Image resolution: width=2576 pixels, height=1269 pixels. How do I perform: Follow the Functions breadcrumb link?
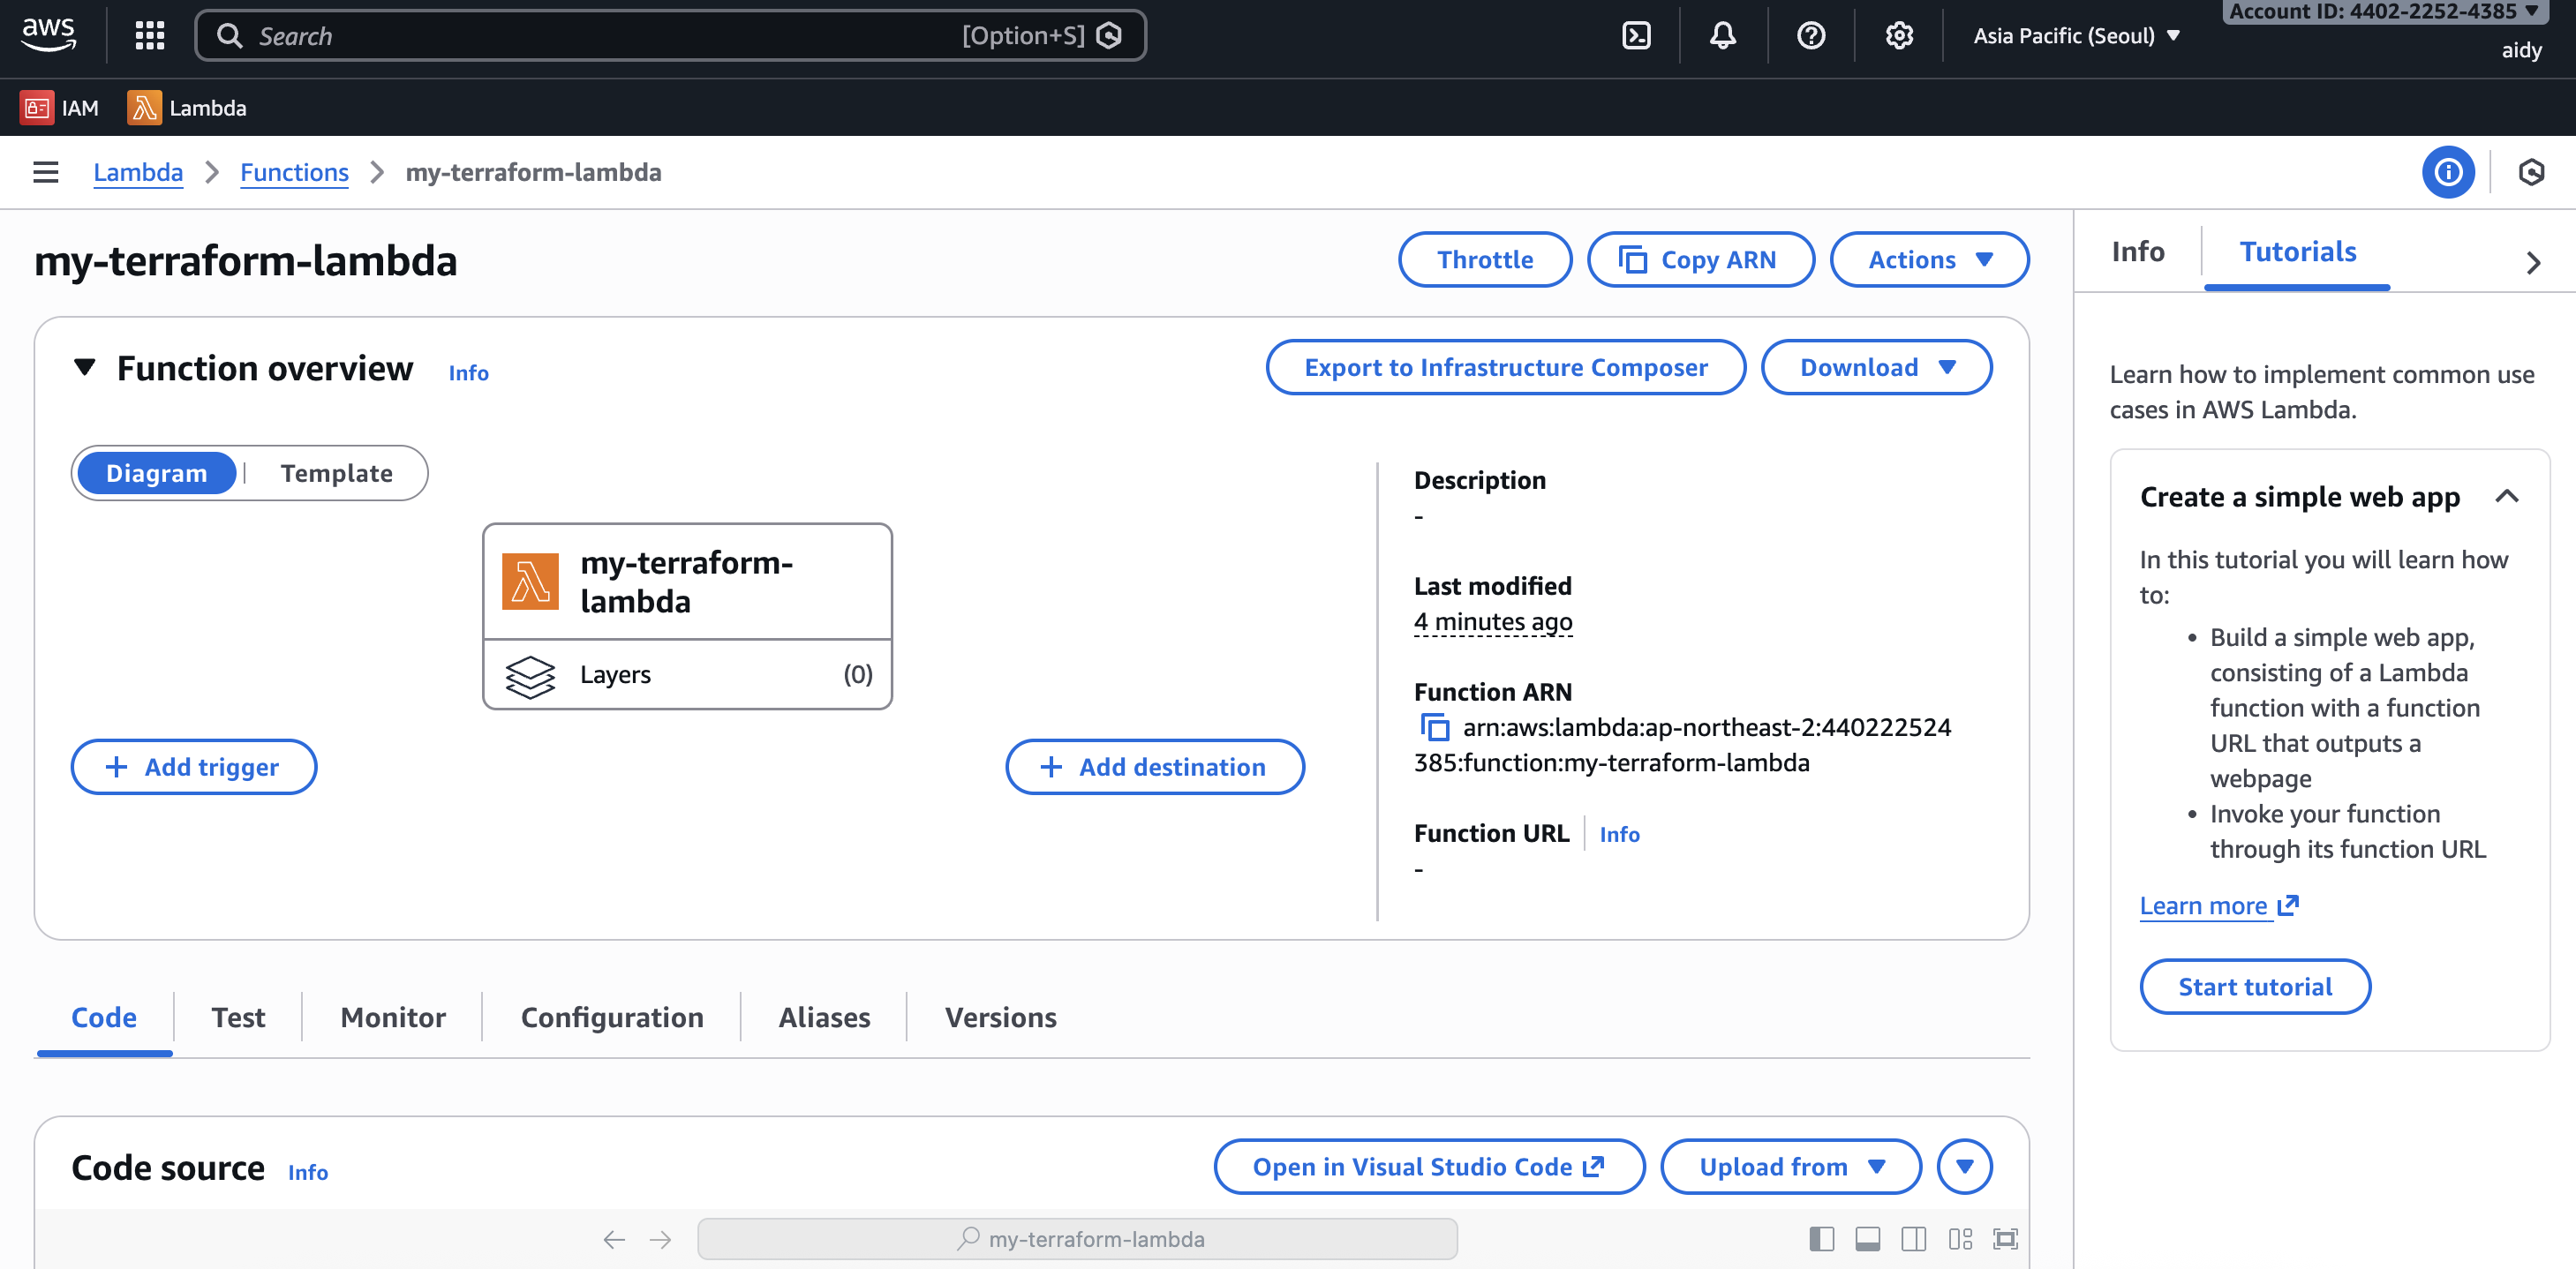click(294, 172)
